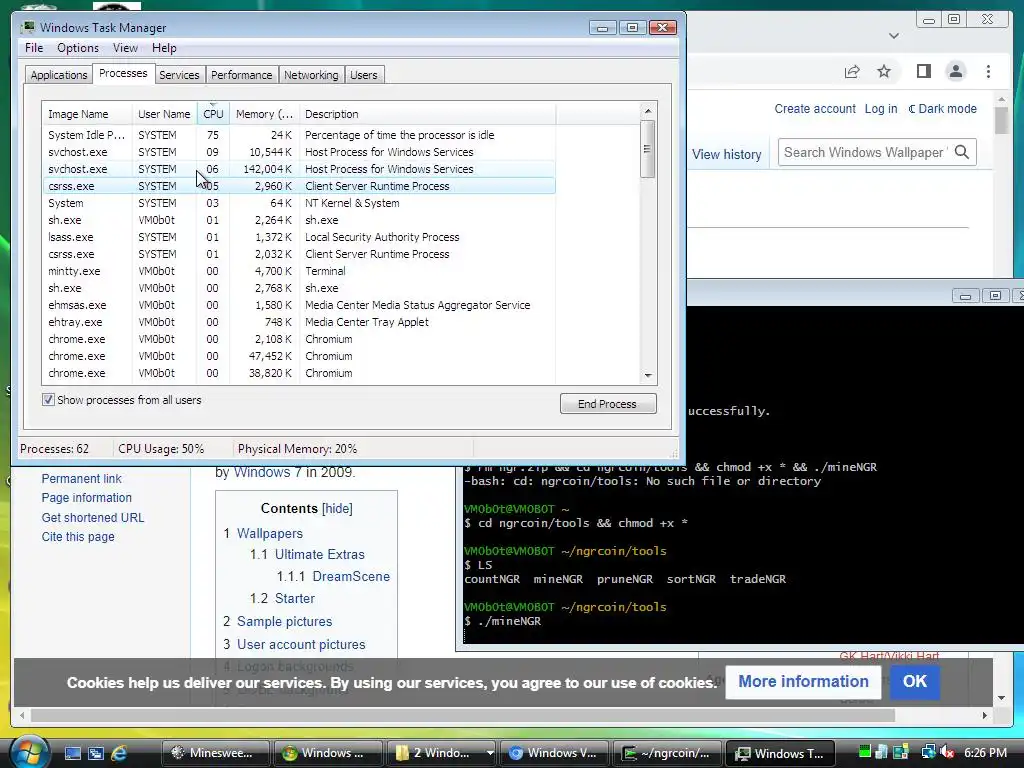Click the wiki search magnifier icon
This screenshot has height=768, width=1024.
pos(961,152)
